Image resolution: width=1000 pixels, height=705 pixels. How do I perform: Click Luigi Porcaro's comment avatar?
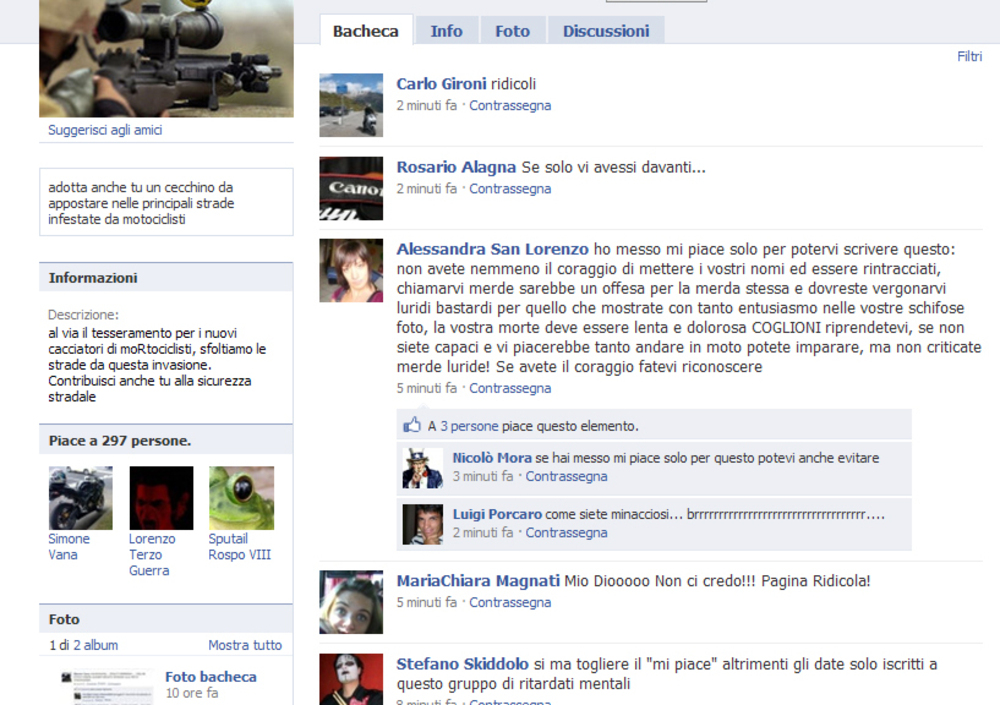[x=422, y=524]
